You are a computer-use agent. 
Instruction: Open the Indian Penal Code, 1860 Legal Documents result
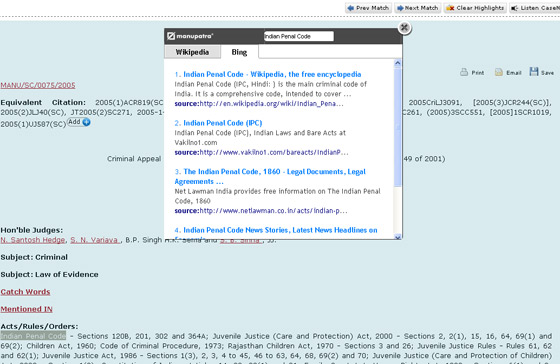[x=270, y=176]
